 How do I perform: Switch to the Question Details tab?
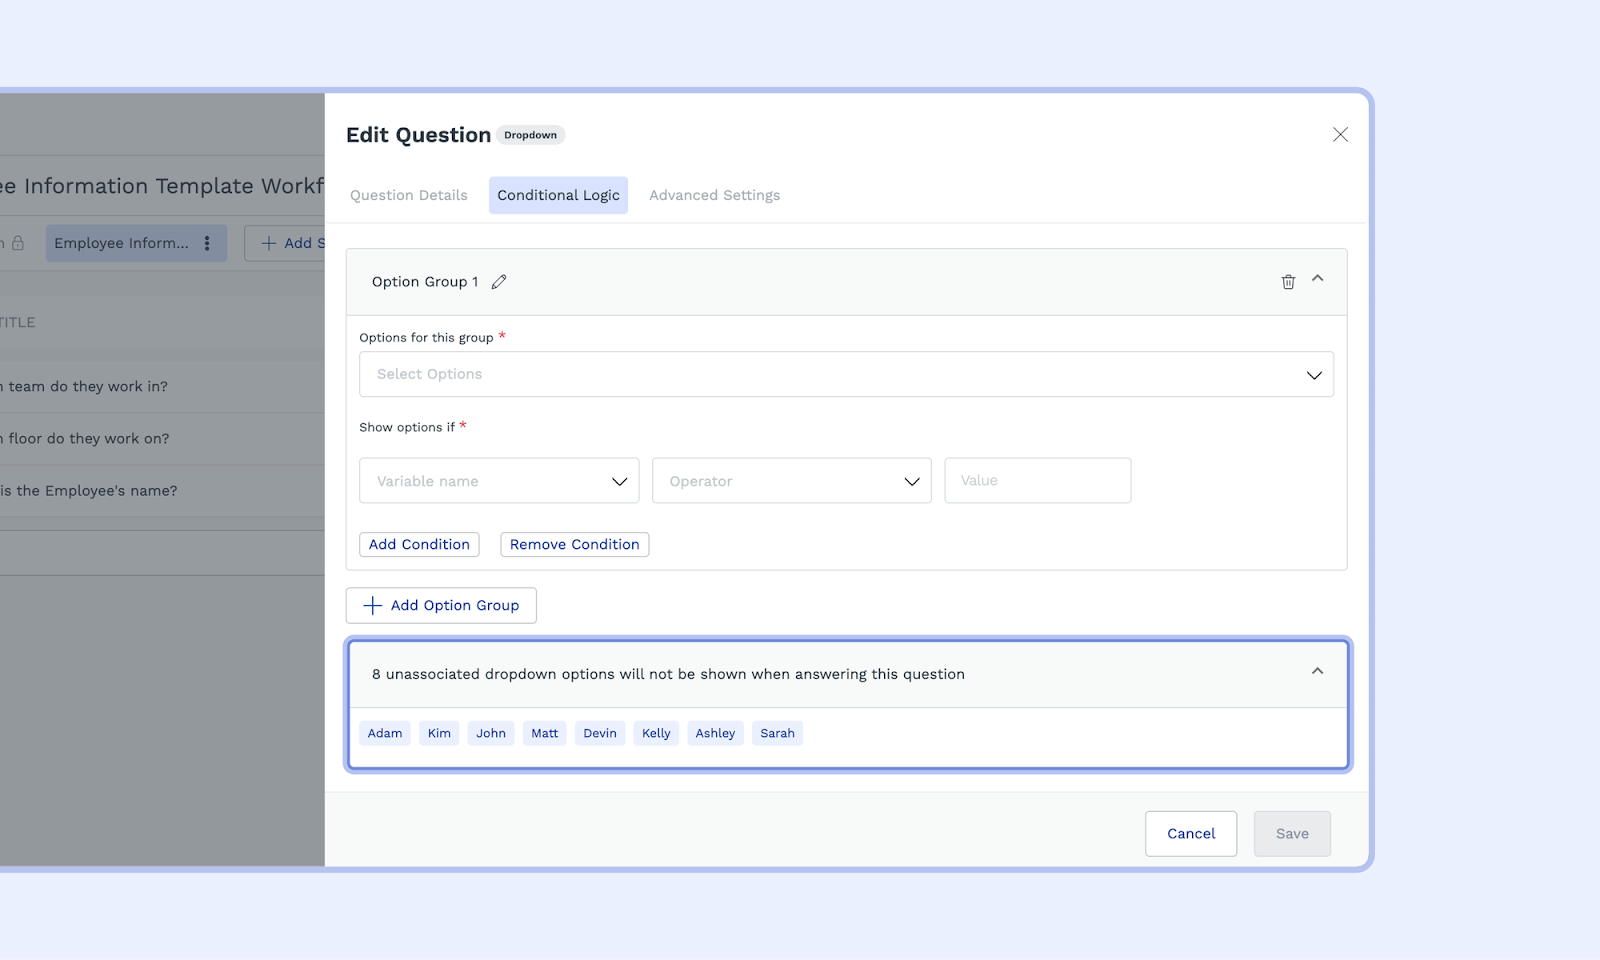(x=409, y=196)
